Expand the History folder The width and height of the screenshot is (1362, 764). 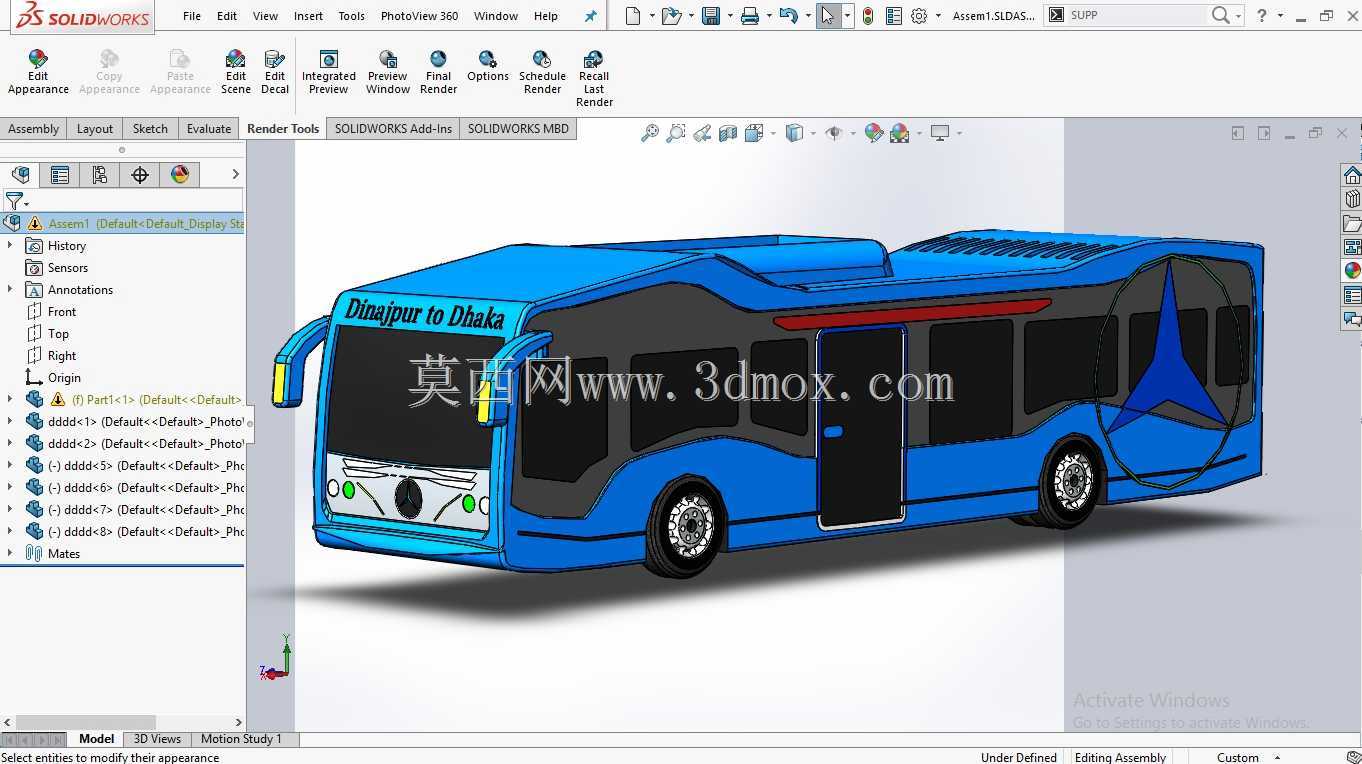pyautogui.click(x=10, y=245)
